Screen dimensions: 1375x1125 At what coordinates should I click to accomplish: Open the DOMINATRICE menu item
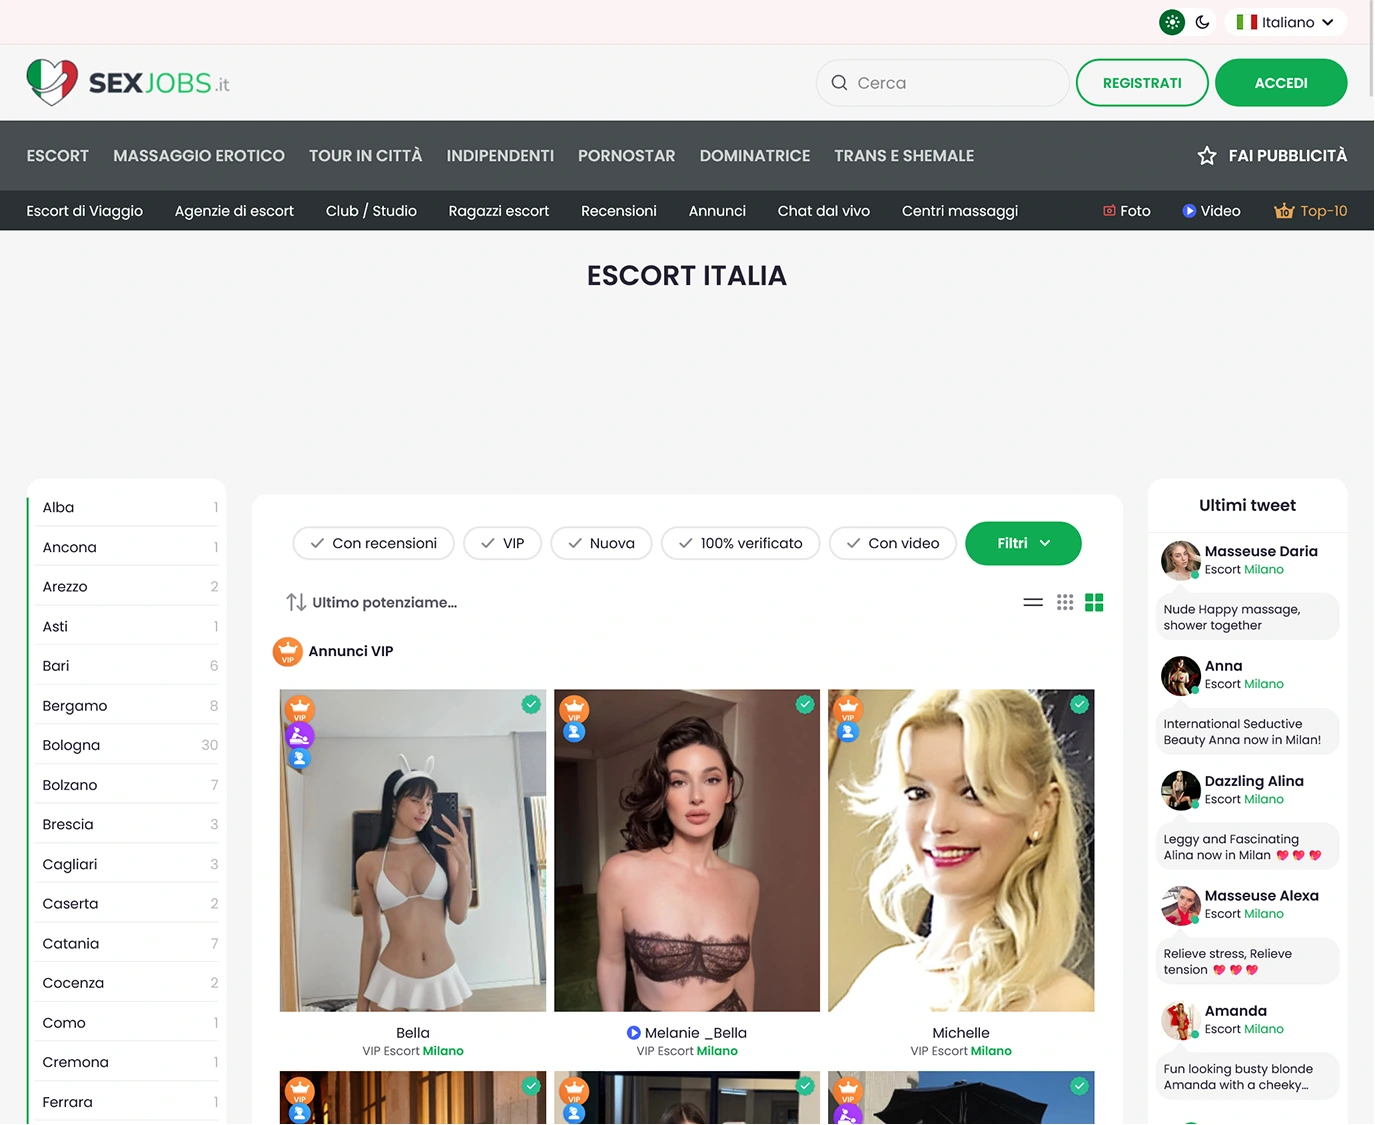pos(755,156)
